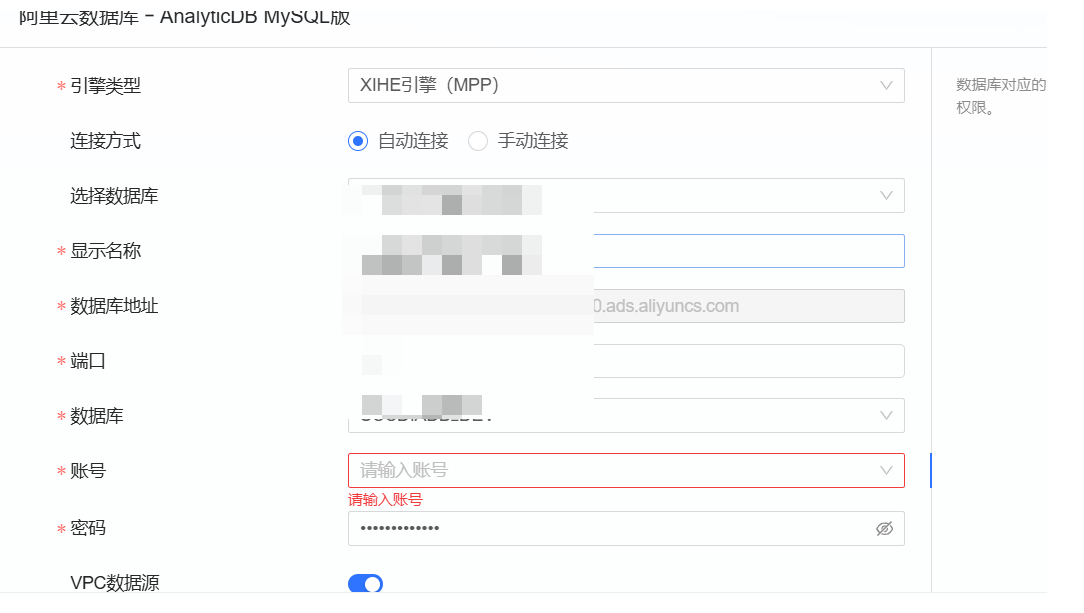Click the 连接方式 field label

tap(105, 141)
